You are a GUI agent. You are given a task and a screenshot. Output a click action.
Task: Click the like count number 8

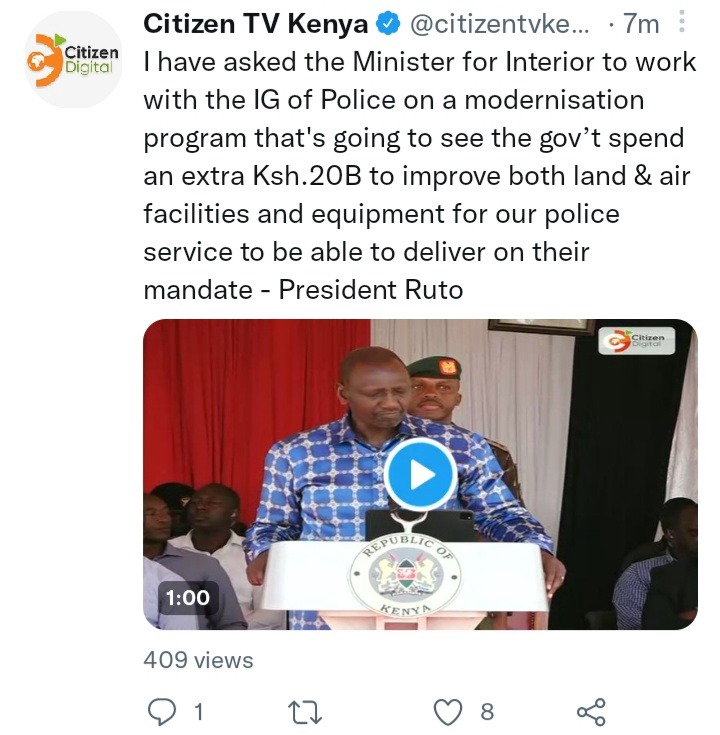pyautogui.click(x=487, y=712)
